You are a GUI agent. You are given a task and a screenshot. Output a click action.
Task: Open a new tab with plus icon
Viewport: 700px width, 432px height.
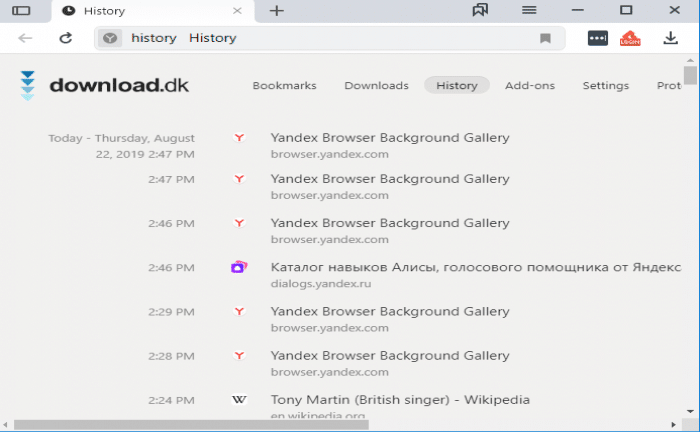pos(277,11)
